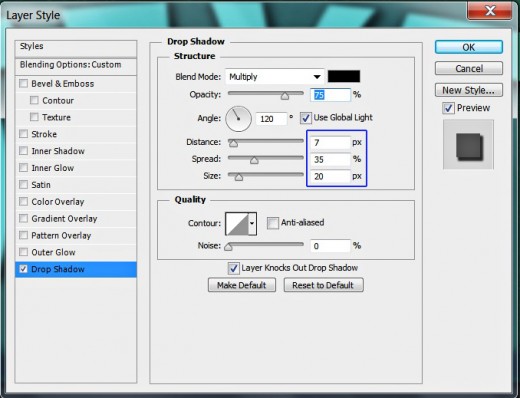Select the Satin style label

pyautogui.click(x=41, y=185)
